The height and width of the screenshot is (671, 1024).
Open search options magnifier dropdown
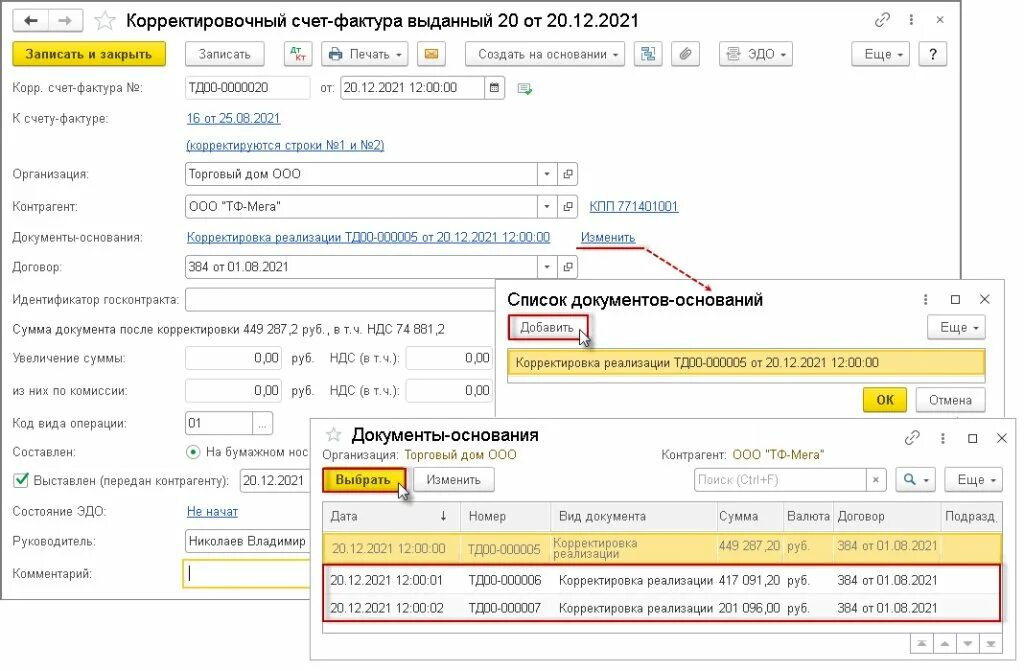pyautogui.click(x=916, y=480)
